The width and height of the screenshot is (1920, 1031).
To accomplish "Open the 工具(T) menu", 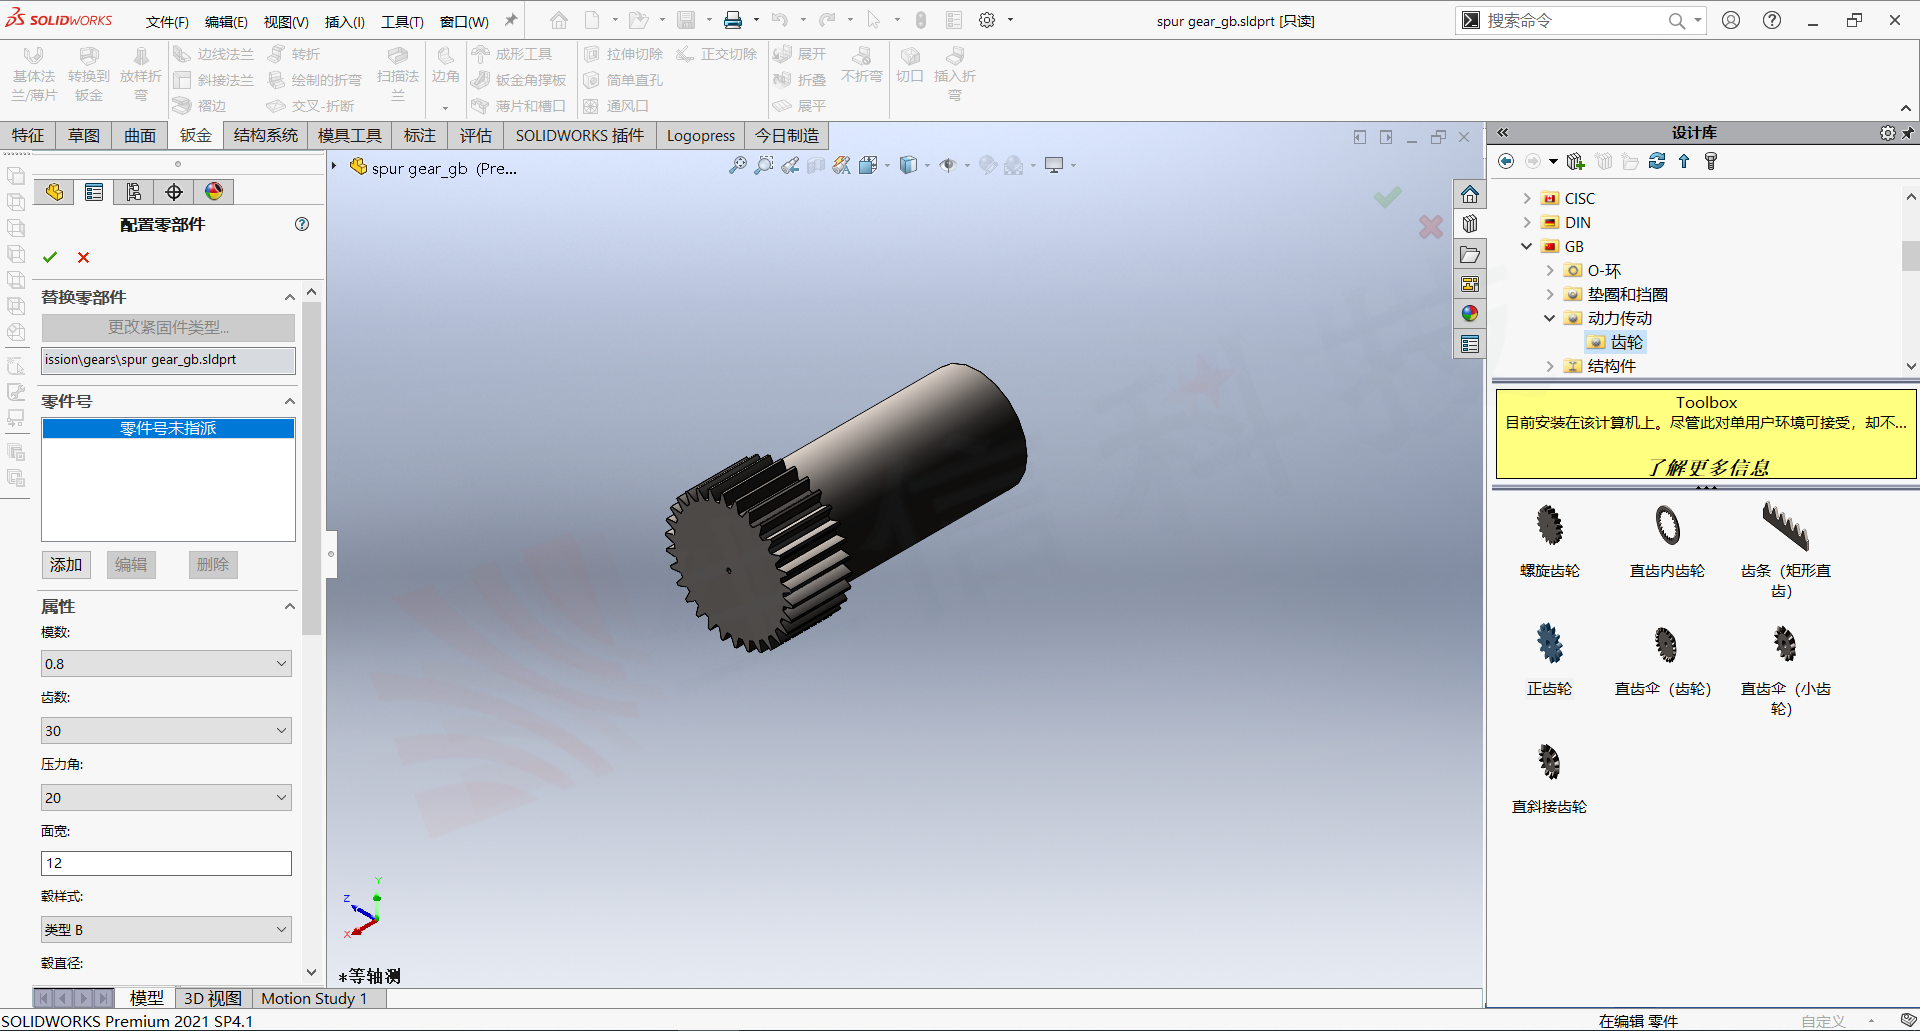I will [402, 21].
